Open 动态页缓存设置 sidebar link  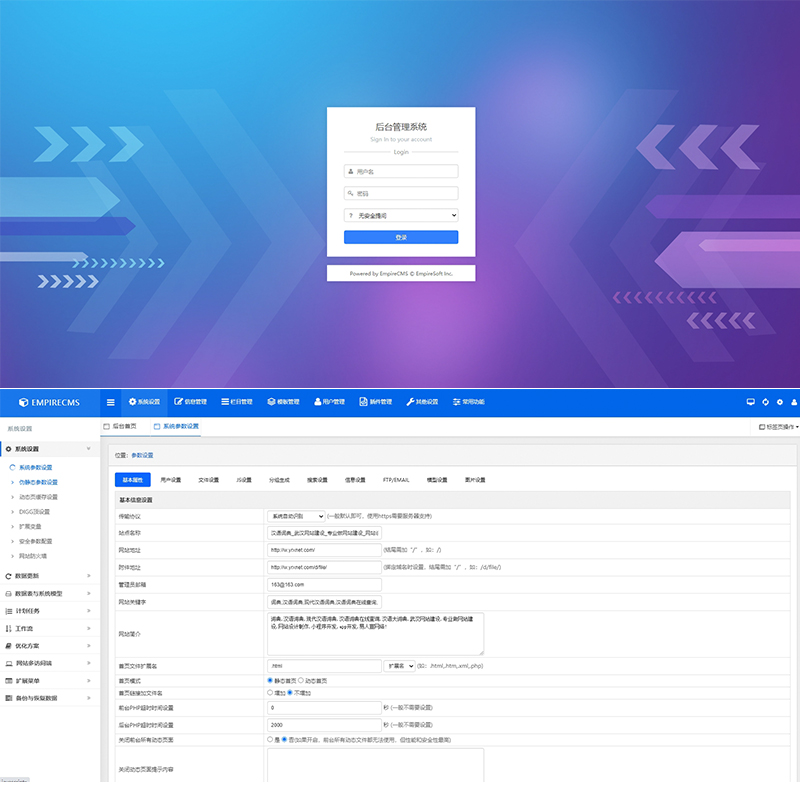click(x=39, y=497)
